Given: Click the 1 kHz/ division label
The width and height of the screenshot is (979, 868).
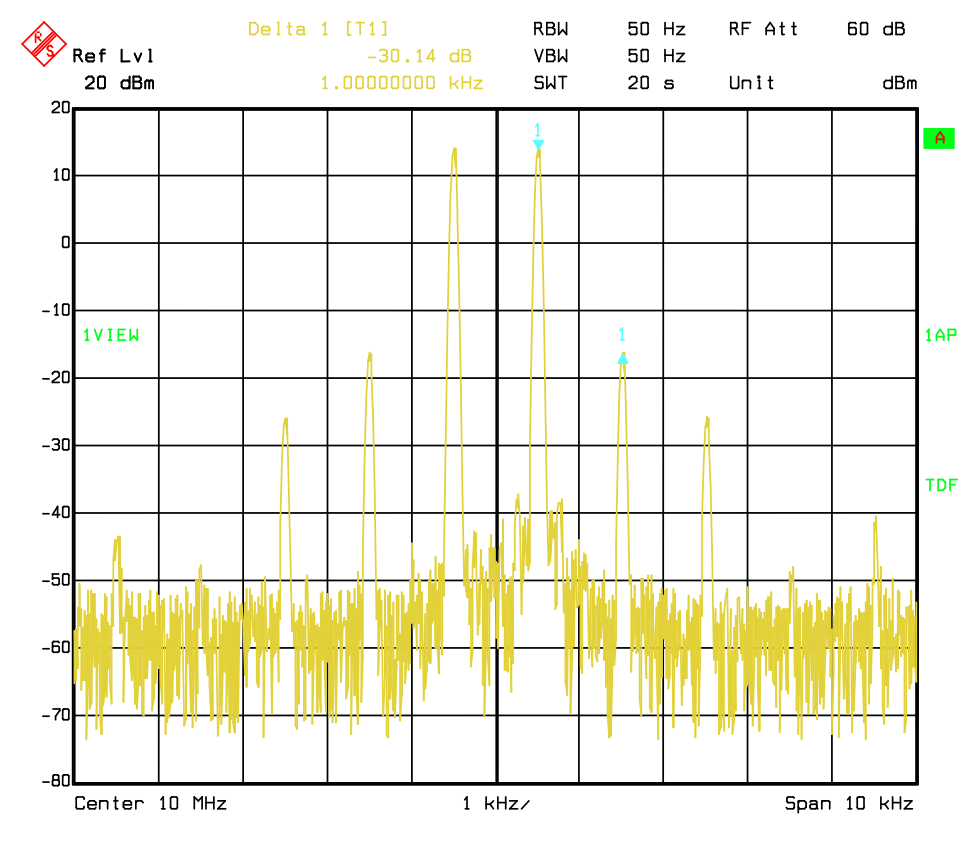Looking at the screenshot, I should (496, 803).
